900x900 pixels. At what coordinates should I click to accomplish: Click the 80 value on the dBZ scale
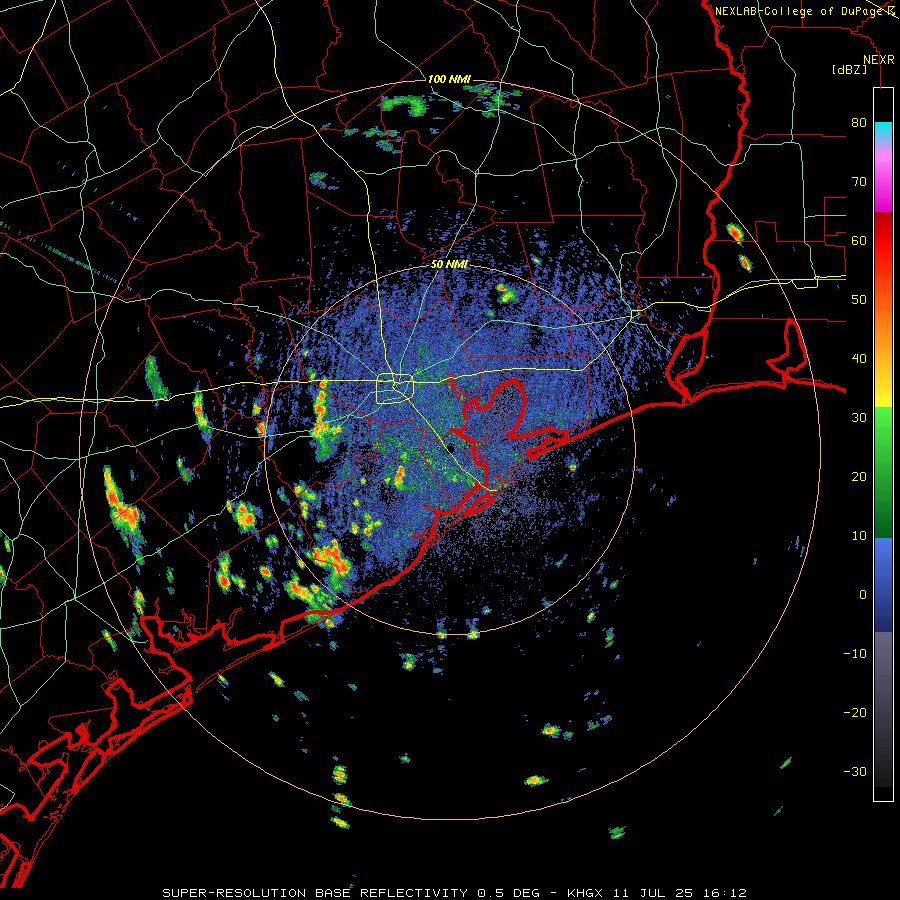[859, 123]
